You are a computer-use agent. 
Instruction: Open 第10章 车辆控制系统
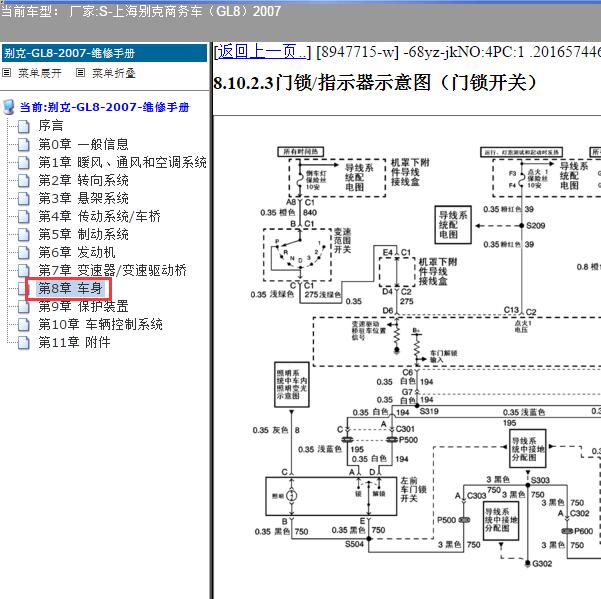click(x=100, y=324)
